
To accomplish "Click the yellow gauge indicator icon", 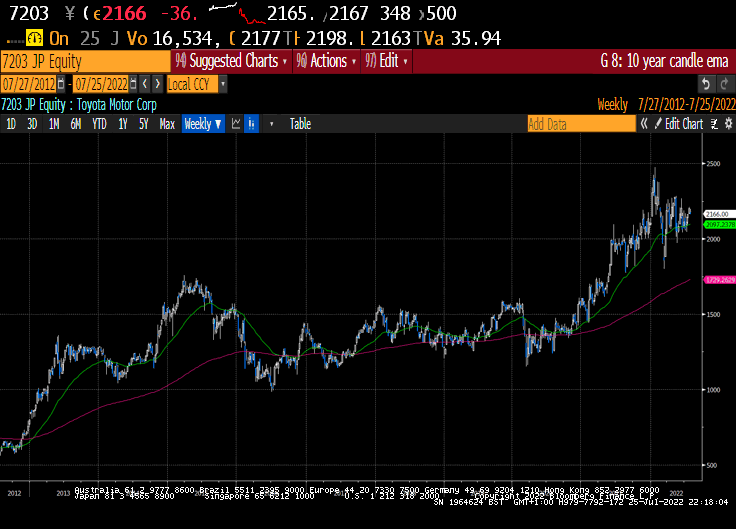I will tap(34, 38).
